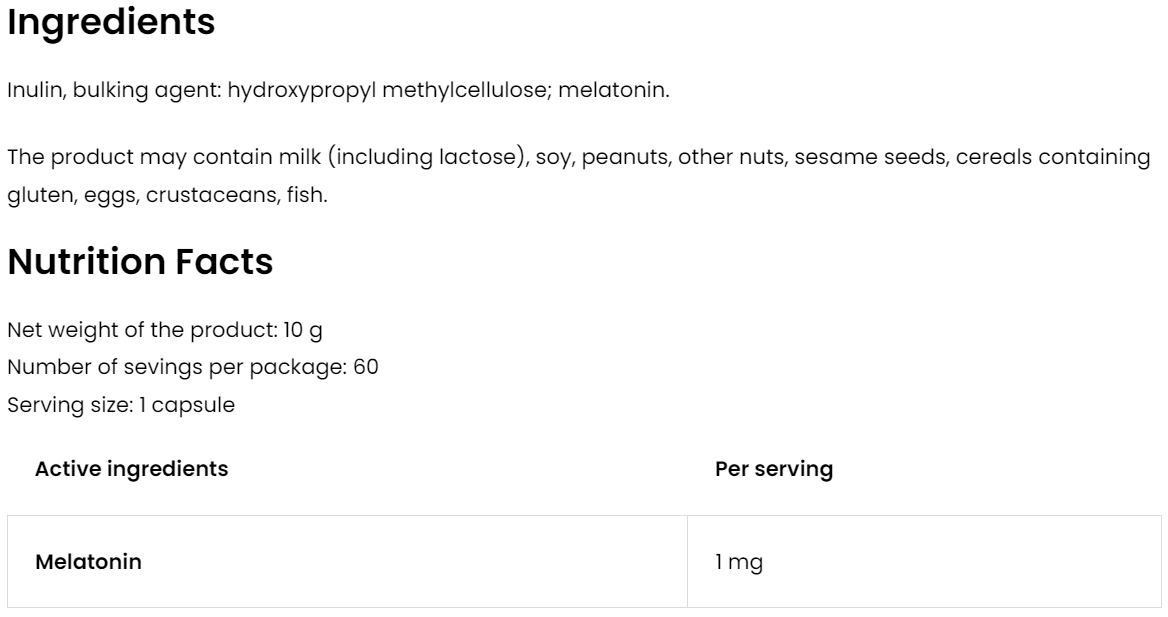The height and width of the screenshot is (617, 1168).
Task: Click the Ingredients heading
Action: [111, 23]
